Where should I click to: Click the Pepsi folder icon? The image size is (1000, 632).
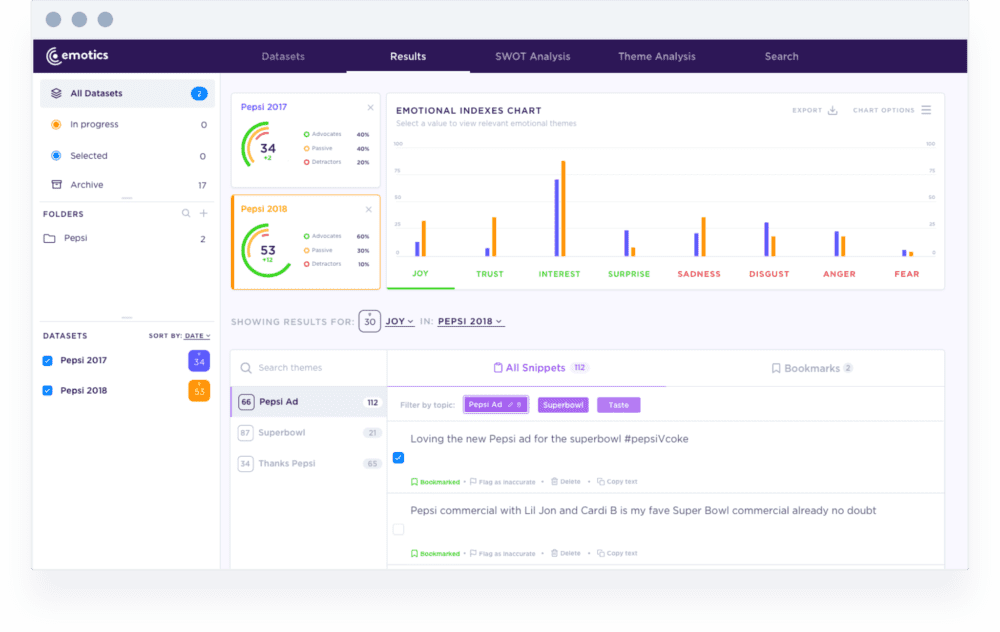click(49, 239)
